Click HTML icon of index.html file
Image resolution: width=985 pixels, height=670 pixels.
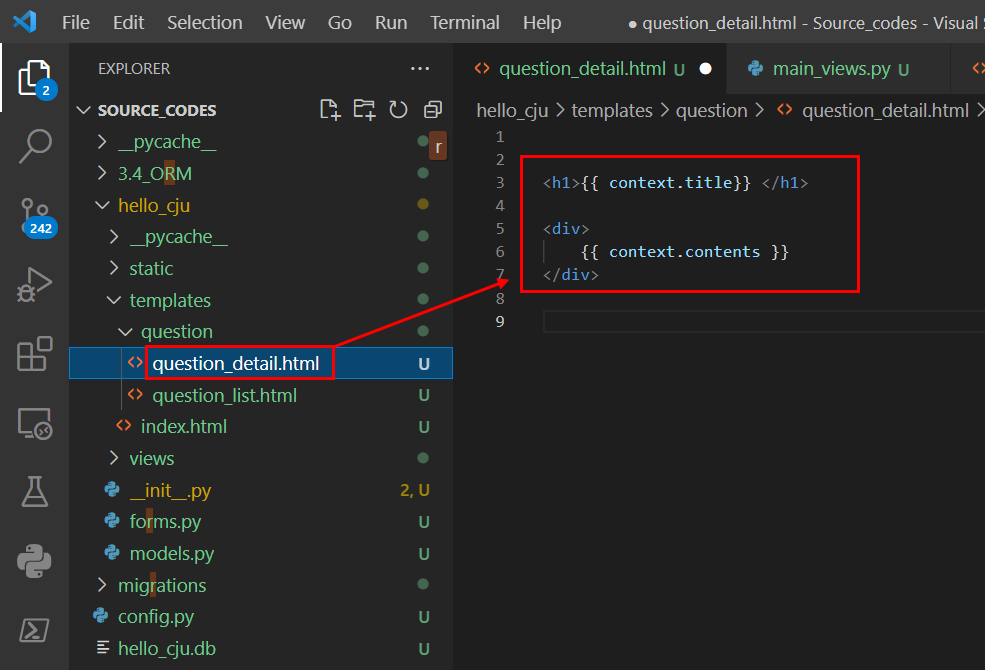pos(124,426)
